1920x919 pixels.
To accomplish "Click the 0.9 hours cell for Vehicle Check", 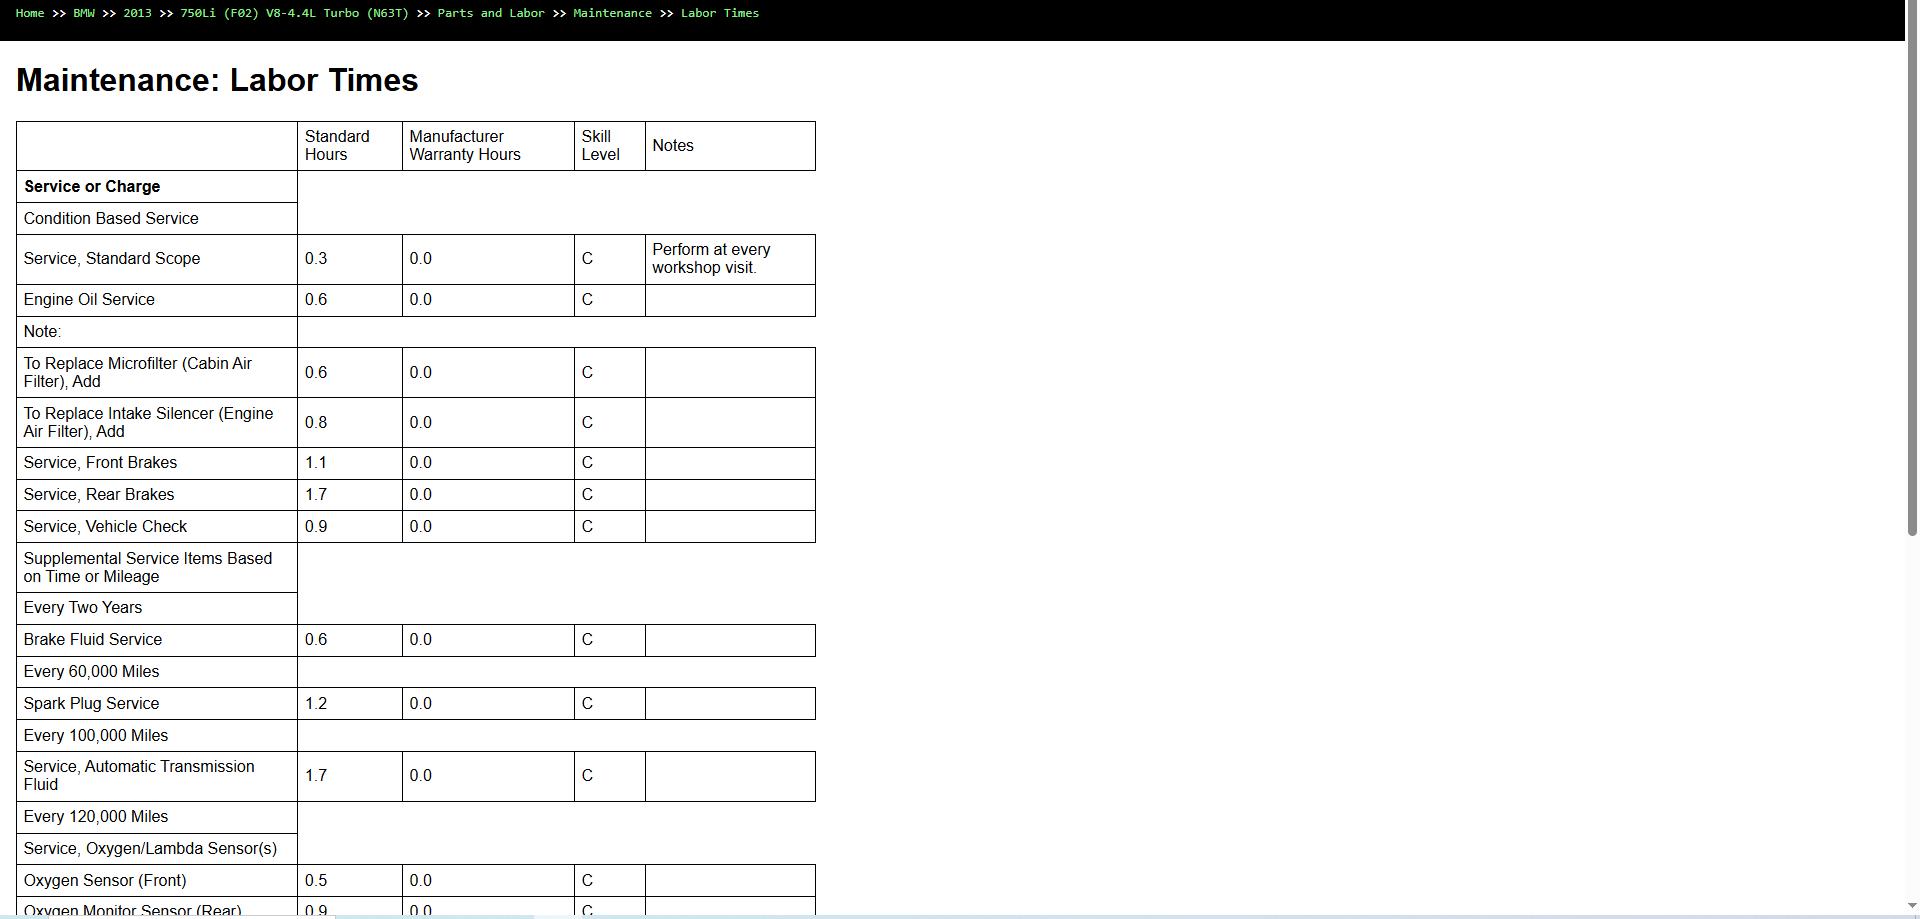I will [350, 527].
